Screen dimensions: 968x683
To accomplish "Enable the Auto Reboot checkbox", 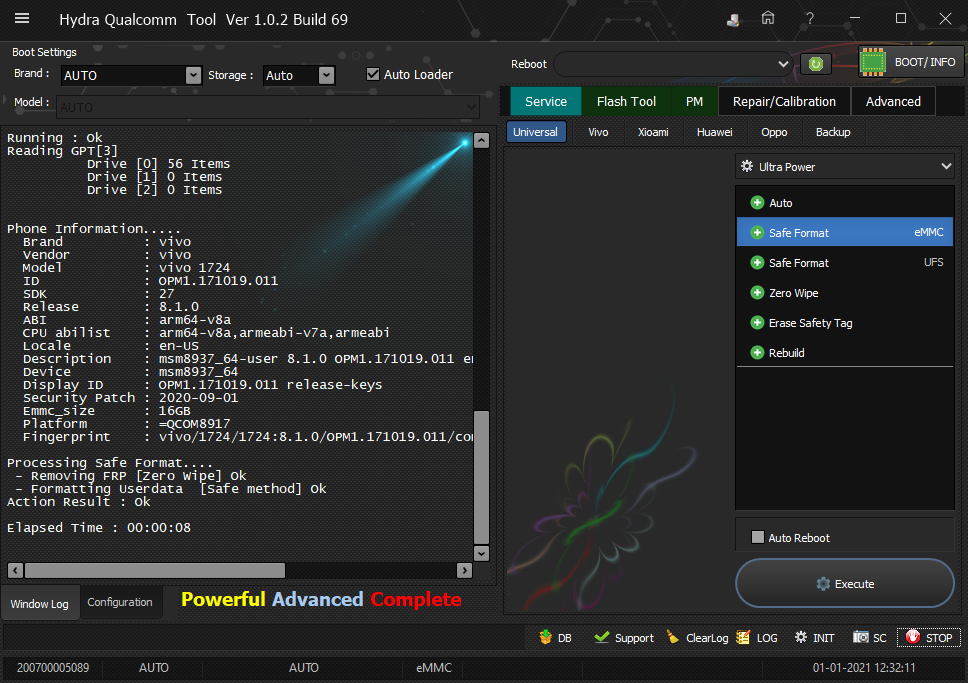I will coord(757,537).
